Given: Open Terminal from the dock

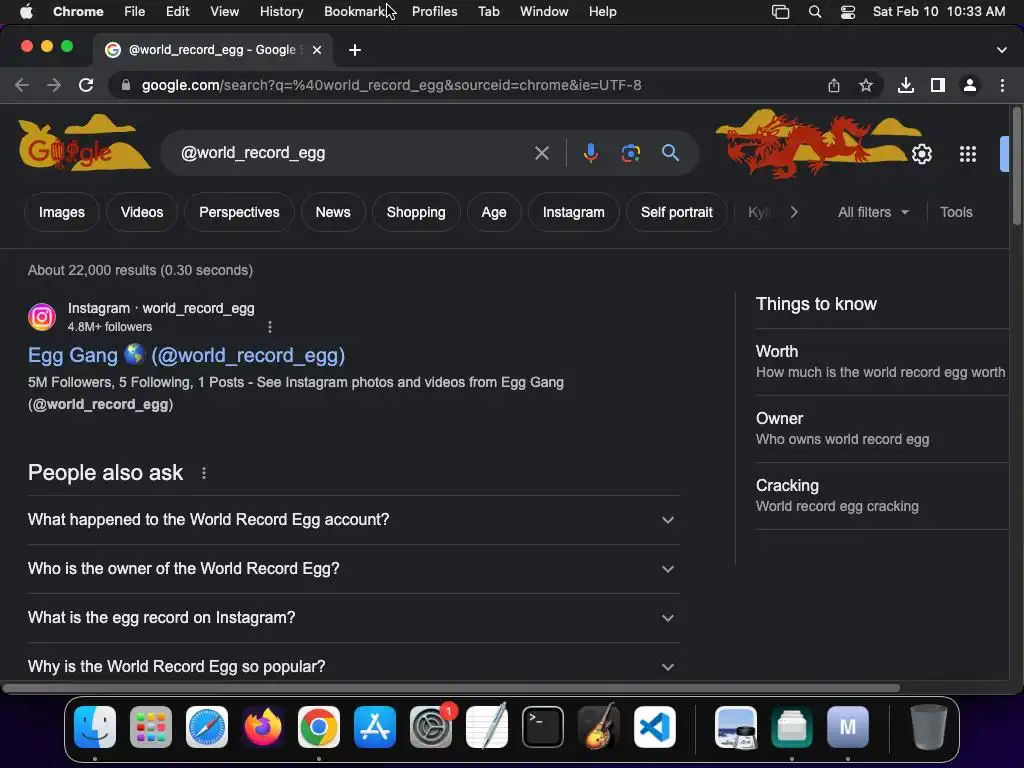Looking at the screenshot, I should pos(543,727).
